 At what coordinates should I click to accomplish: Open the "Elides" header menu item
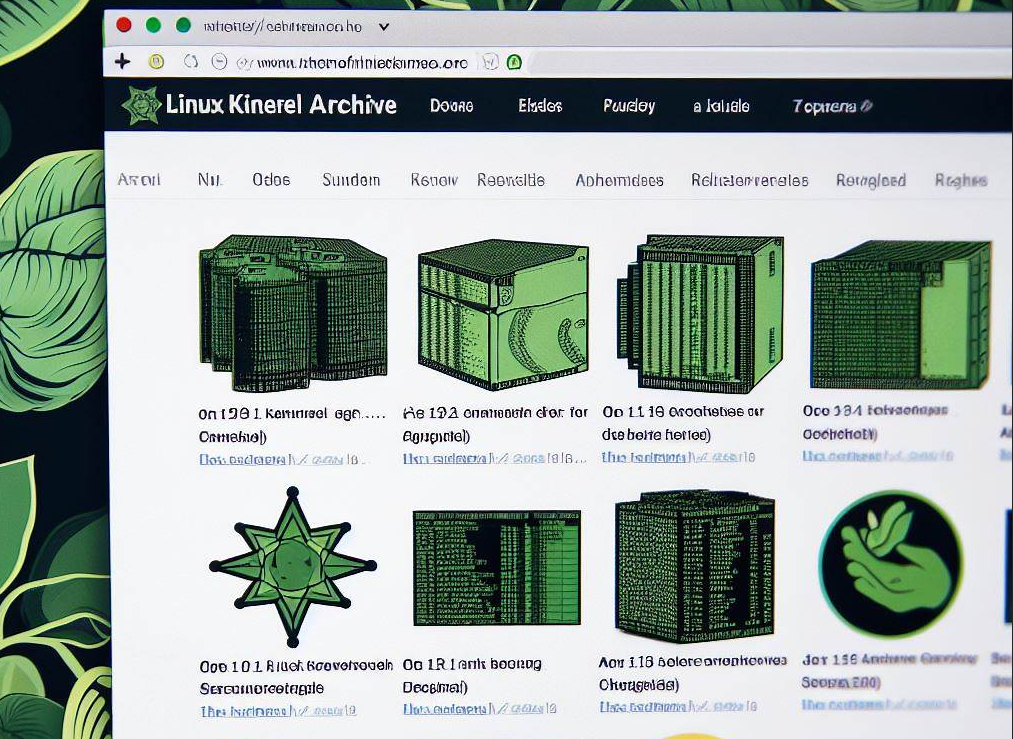point(540,105)
